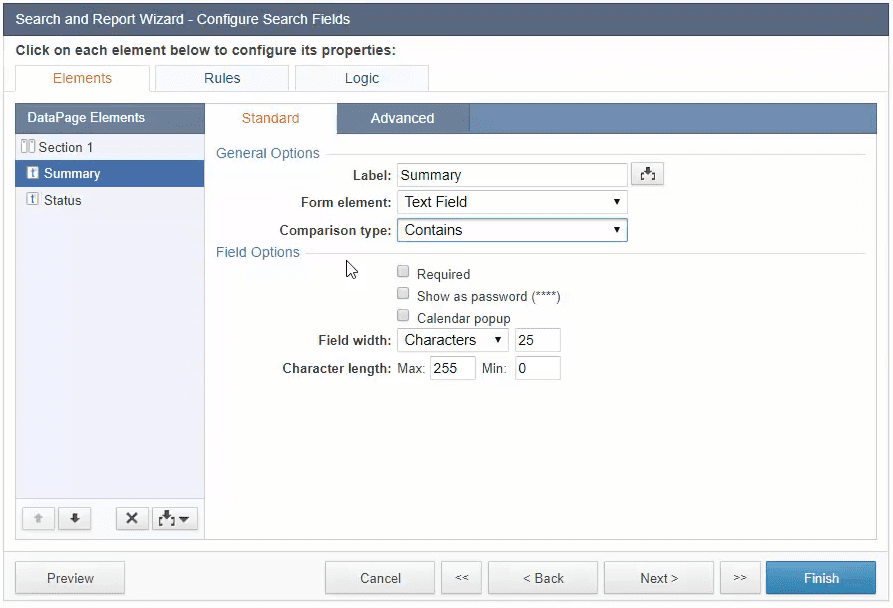Check the Calendar popup option
The width and height of the screenshot is (893, 608).
[x=403, y=316]
